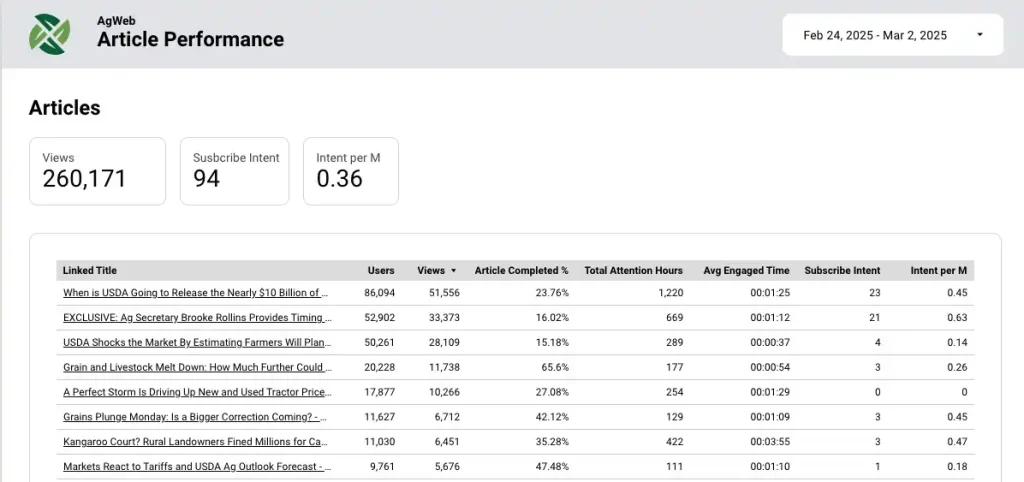
Task: Open Markets React to Tariffs article
Action: [195, 467]
